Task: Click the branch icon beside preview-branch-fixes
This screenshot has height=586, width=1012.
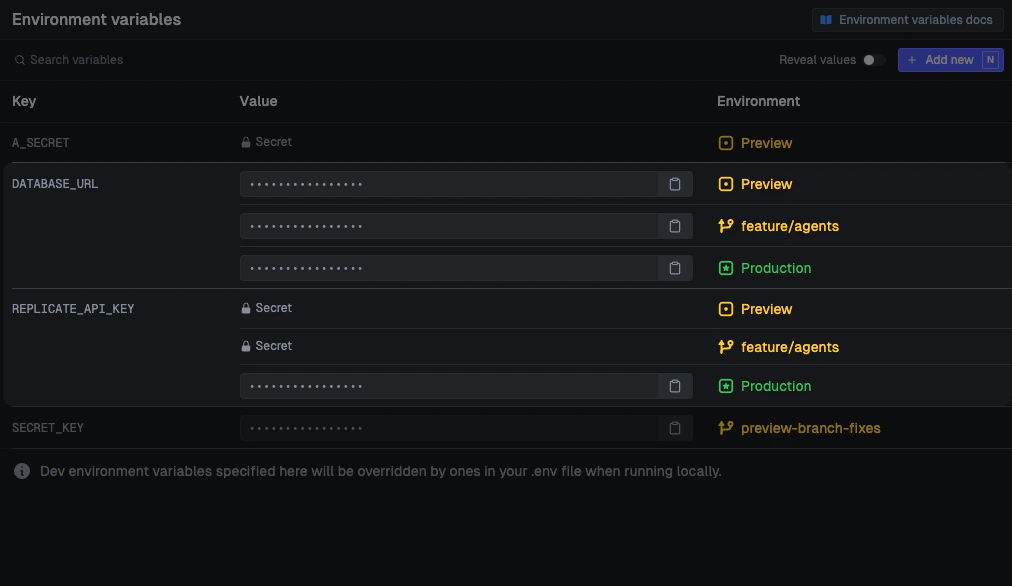Action: pos(726,427)
